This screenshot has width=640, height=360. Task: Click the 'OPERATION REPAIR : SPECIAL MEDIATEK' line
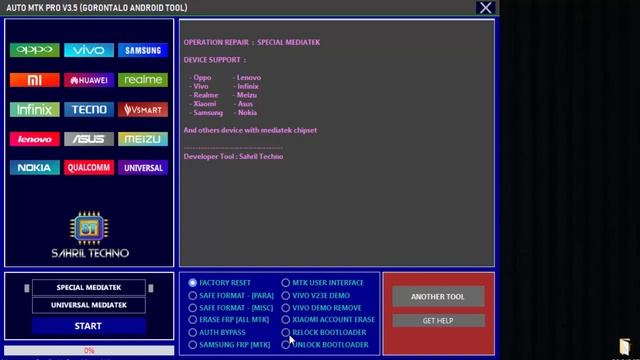point(252,42)
